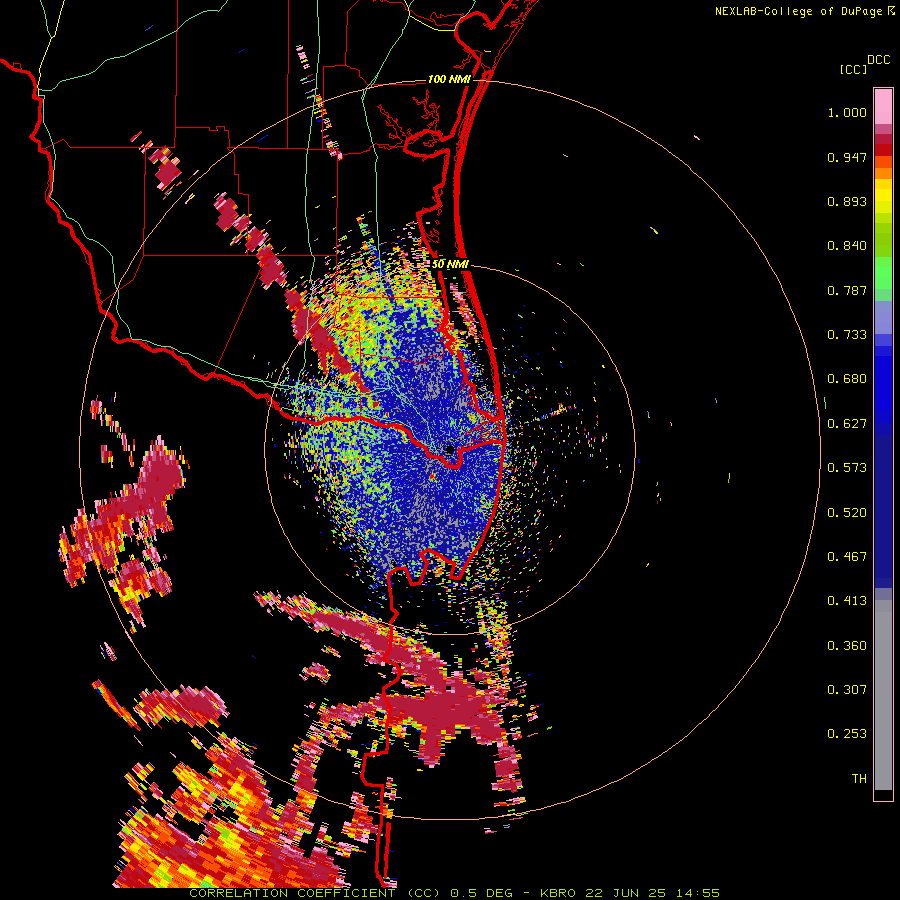Pick the light pink colorbar segment at top

pyautogui.click(x=883, y=107)
